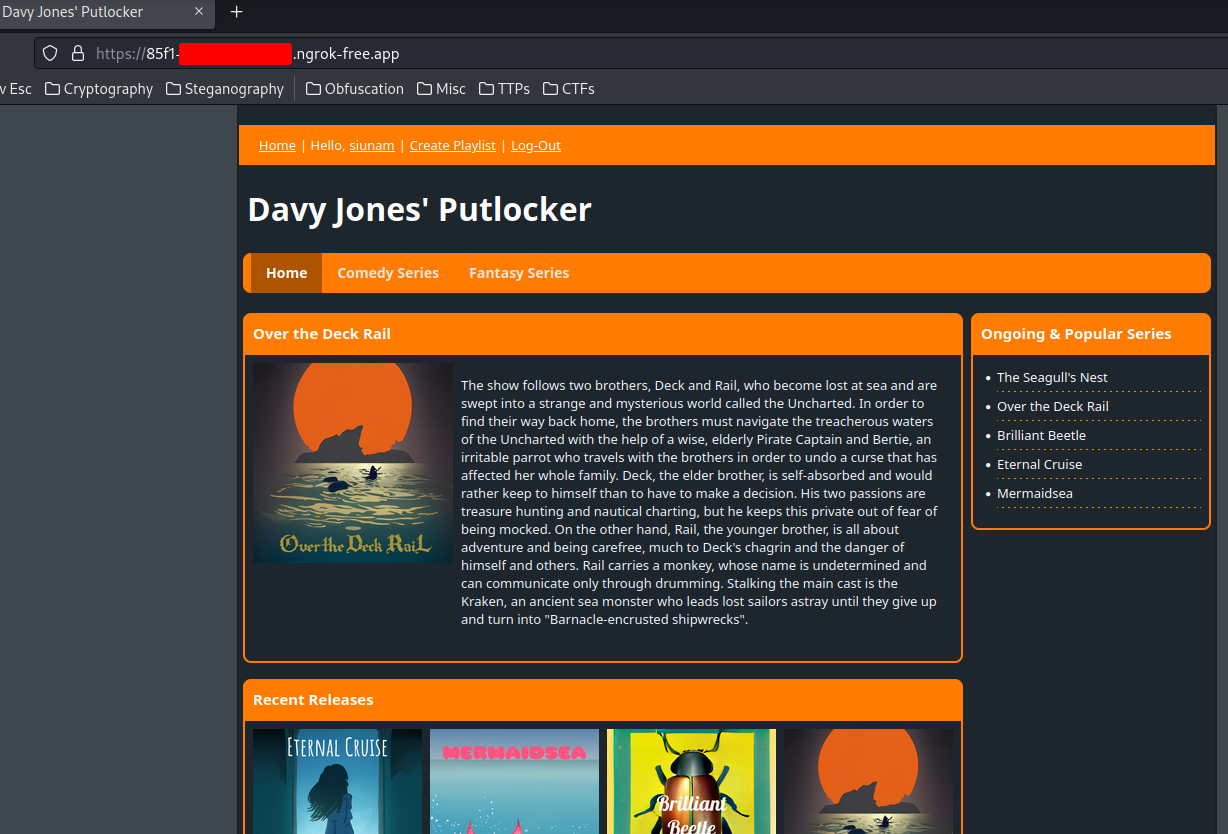Open the orange sunset recent release poster
The image size is (1228, 834).
click(868, 781)
